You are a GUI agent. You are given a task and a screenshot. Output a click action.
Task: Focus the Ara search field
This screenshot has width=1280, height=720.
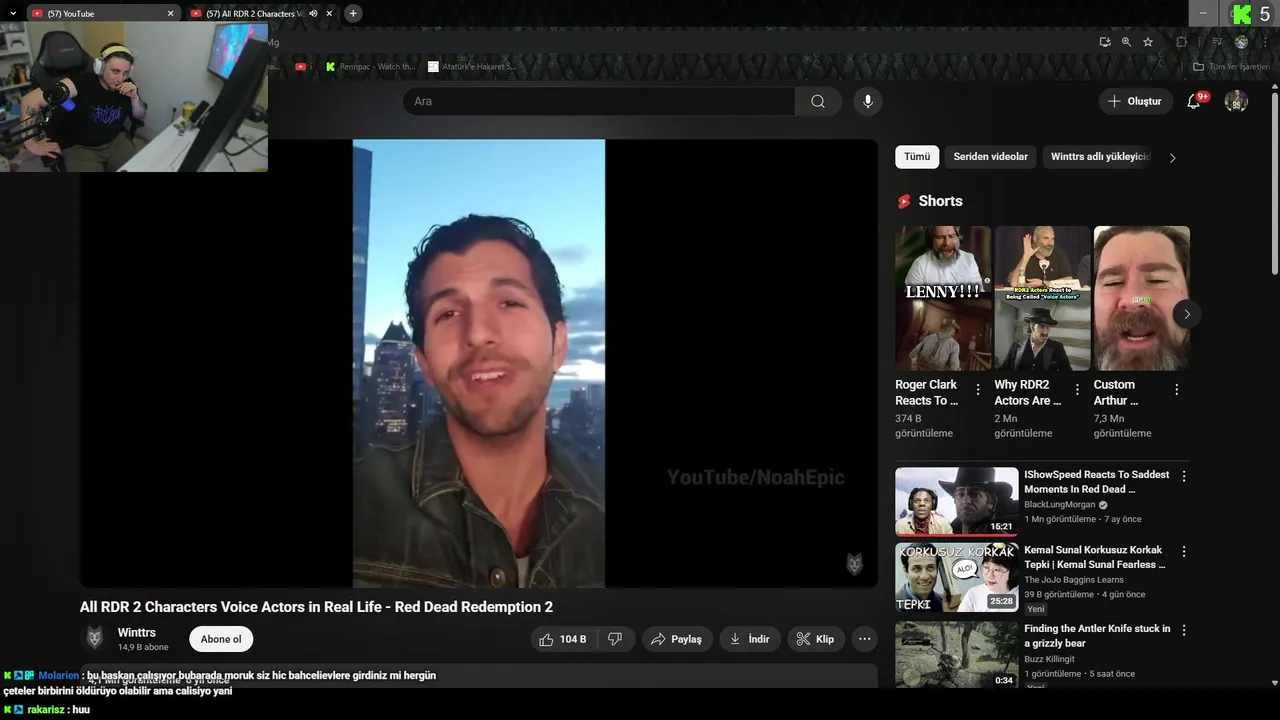599,101
